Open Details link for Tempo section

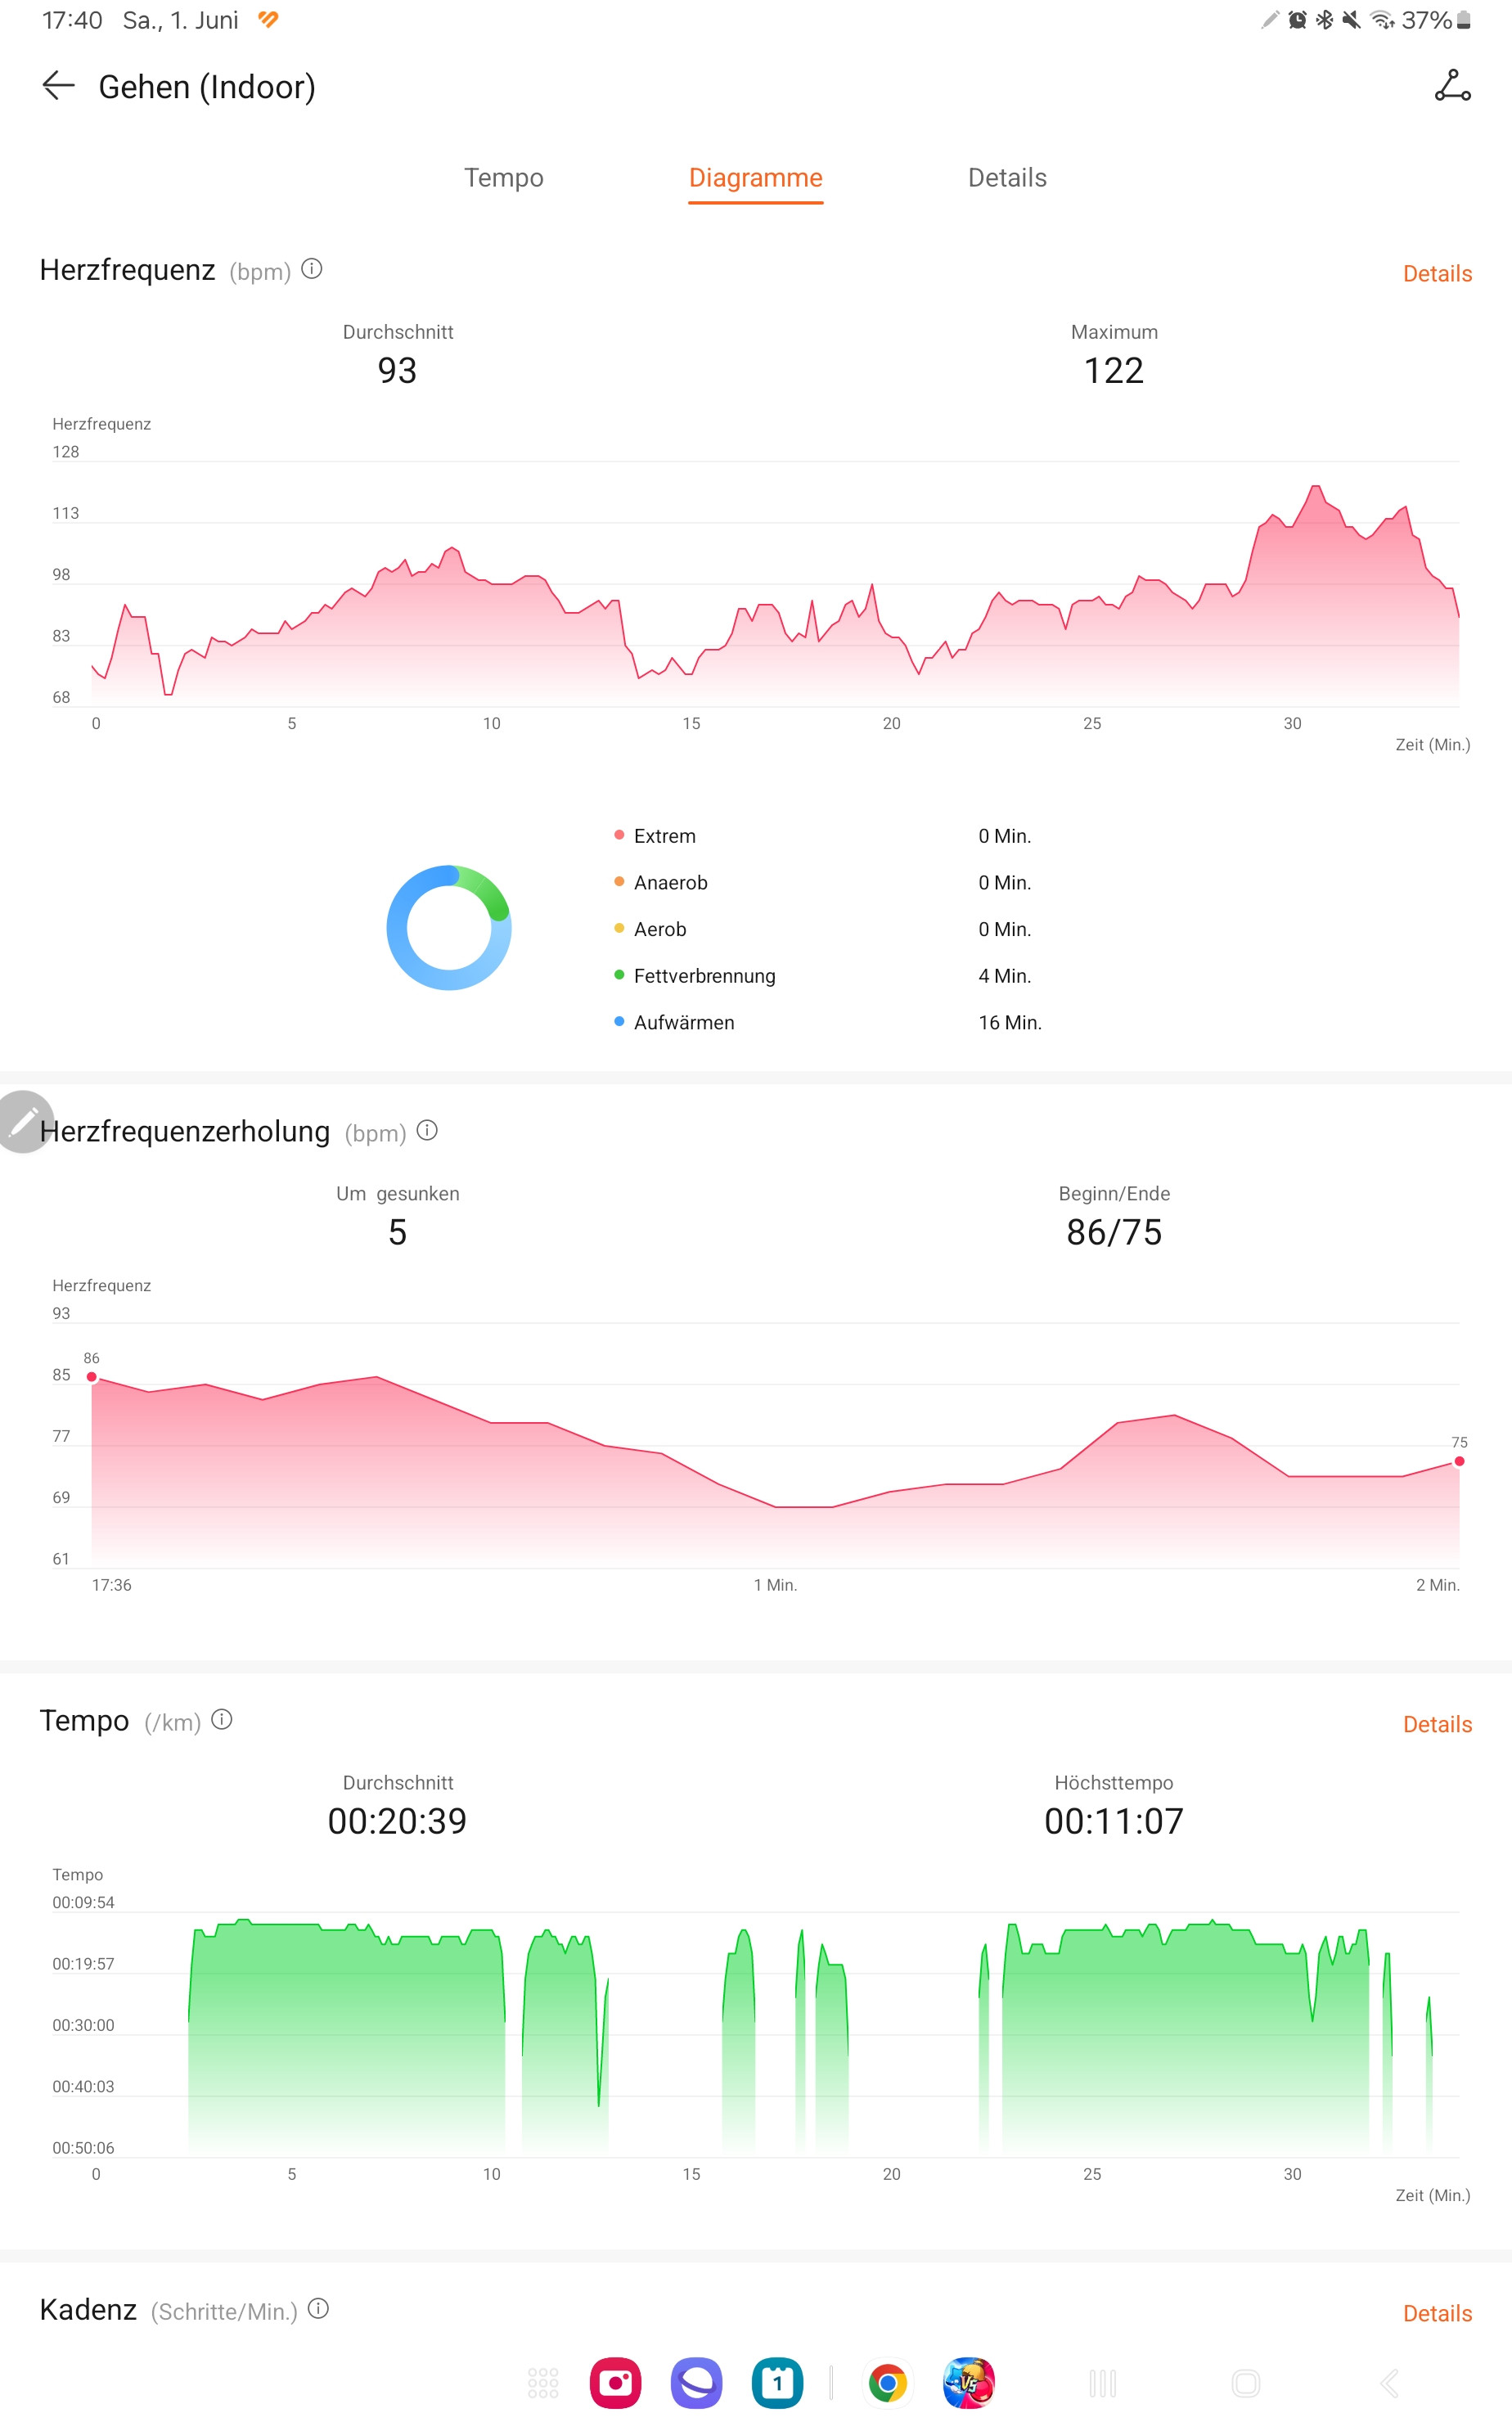point(1437,1724)
